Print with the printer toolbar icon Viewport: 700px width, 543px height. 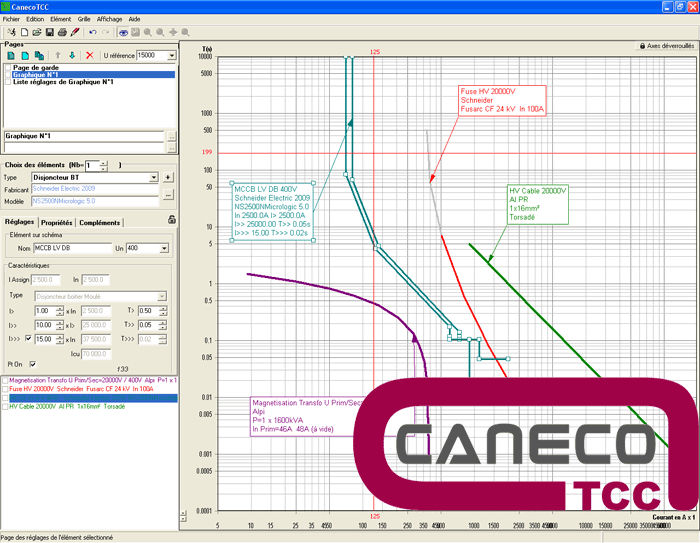62,32
